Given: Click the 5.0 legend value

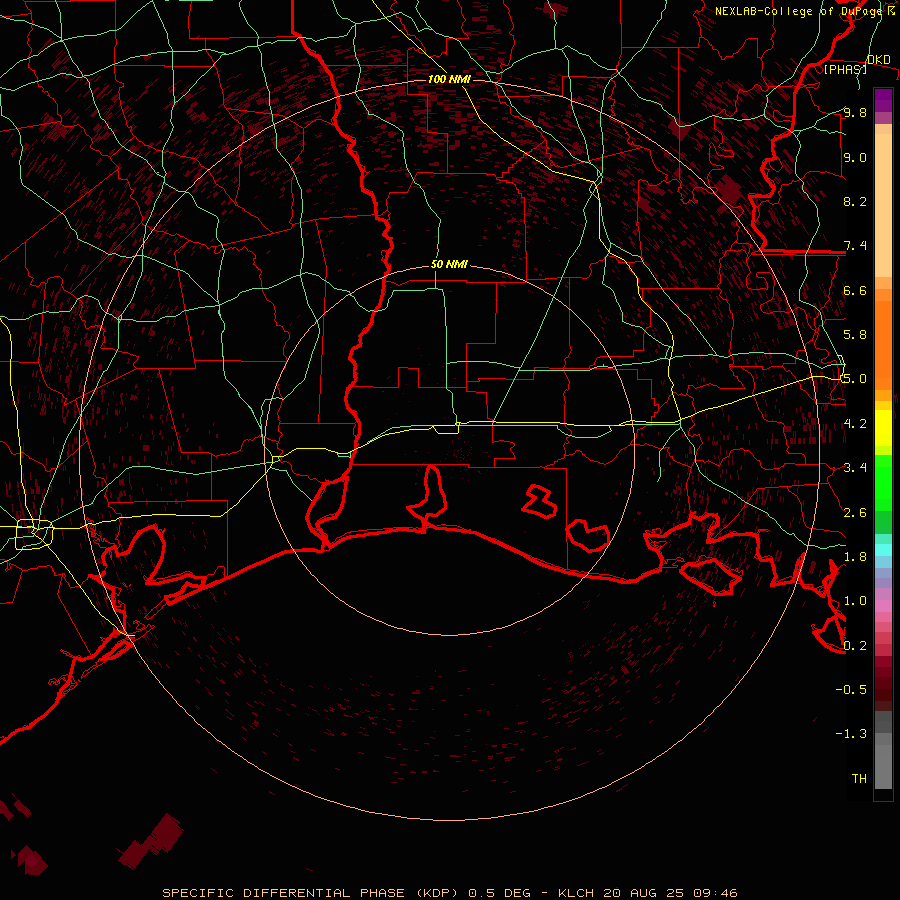Looking at the screenshot, I should coord(855,379).
